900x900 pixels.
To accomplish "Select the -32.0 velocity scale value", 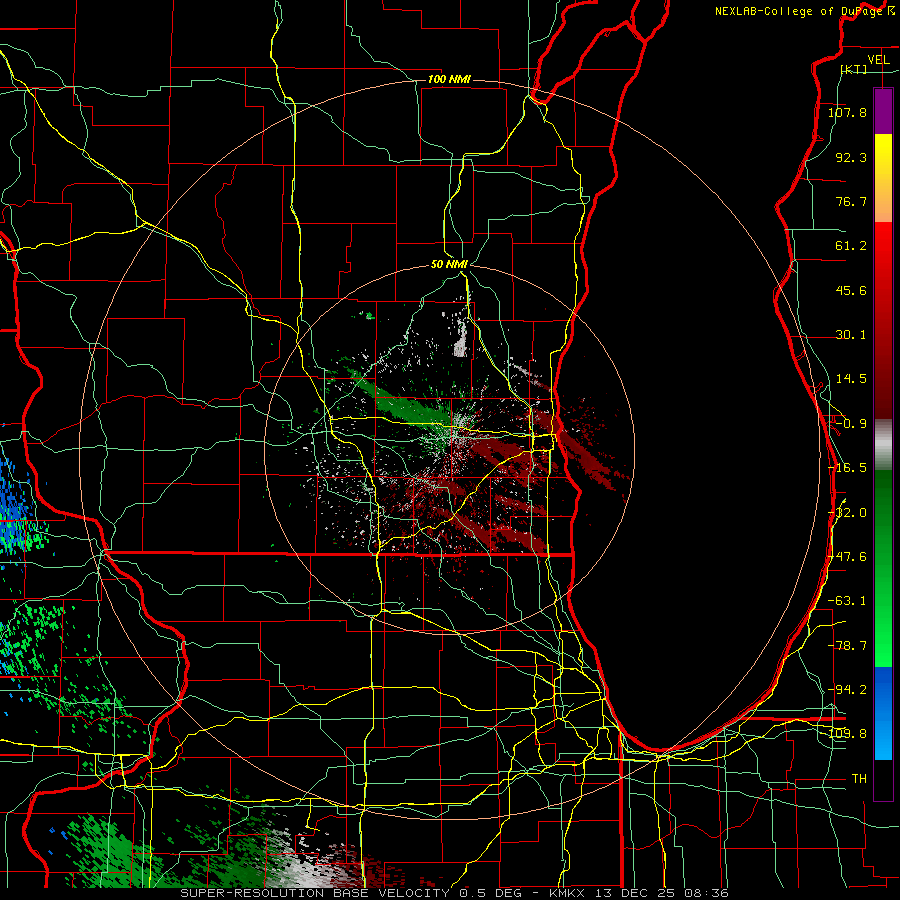I will click(847, 512).
